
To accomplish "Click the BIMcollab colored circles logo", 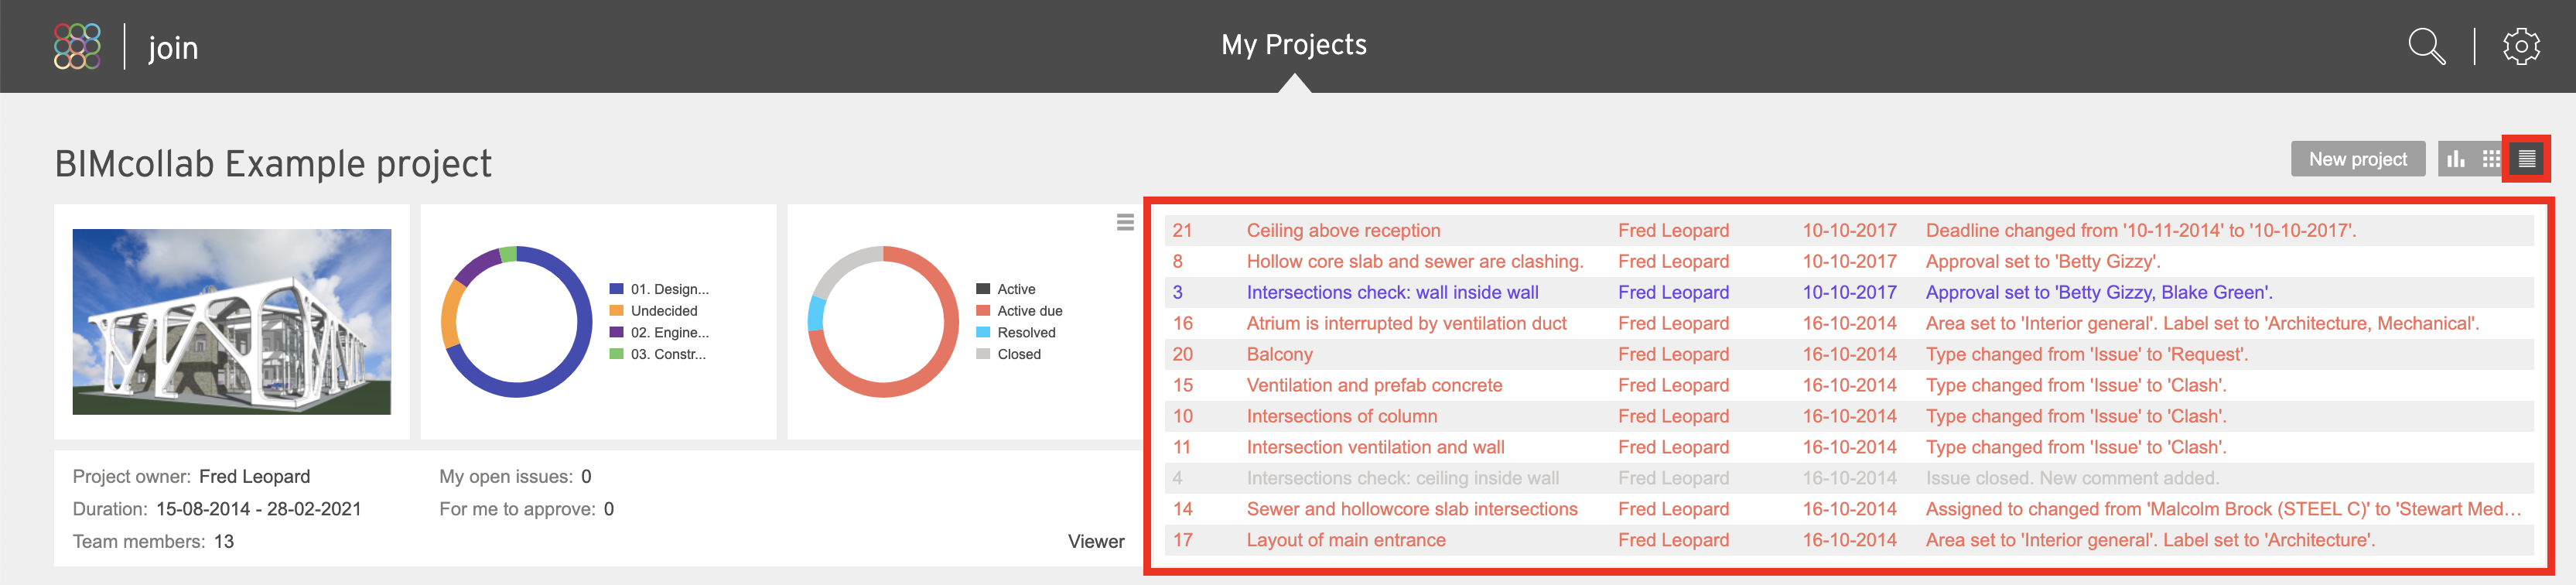I will [x=77, y=46].
